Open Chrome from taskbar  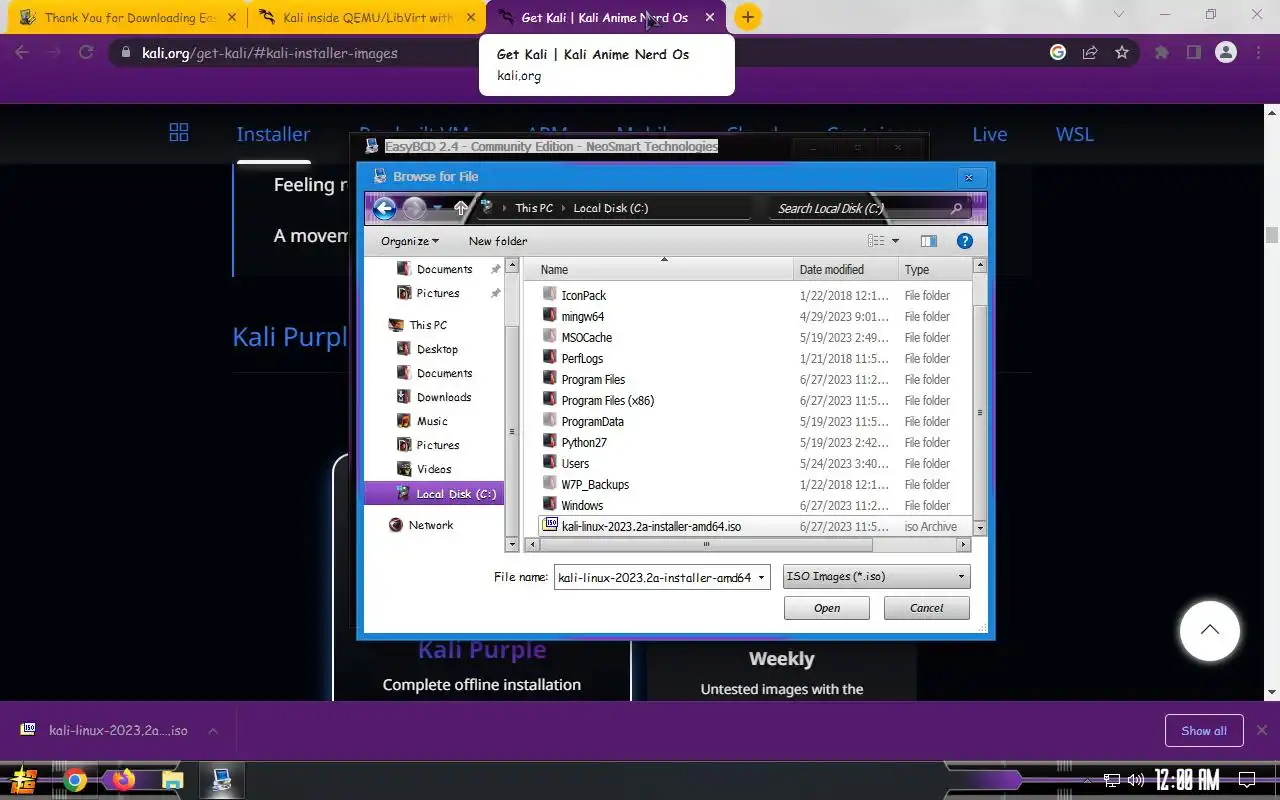[x=75, y=780]
